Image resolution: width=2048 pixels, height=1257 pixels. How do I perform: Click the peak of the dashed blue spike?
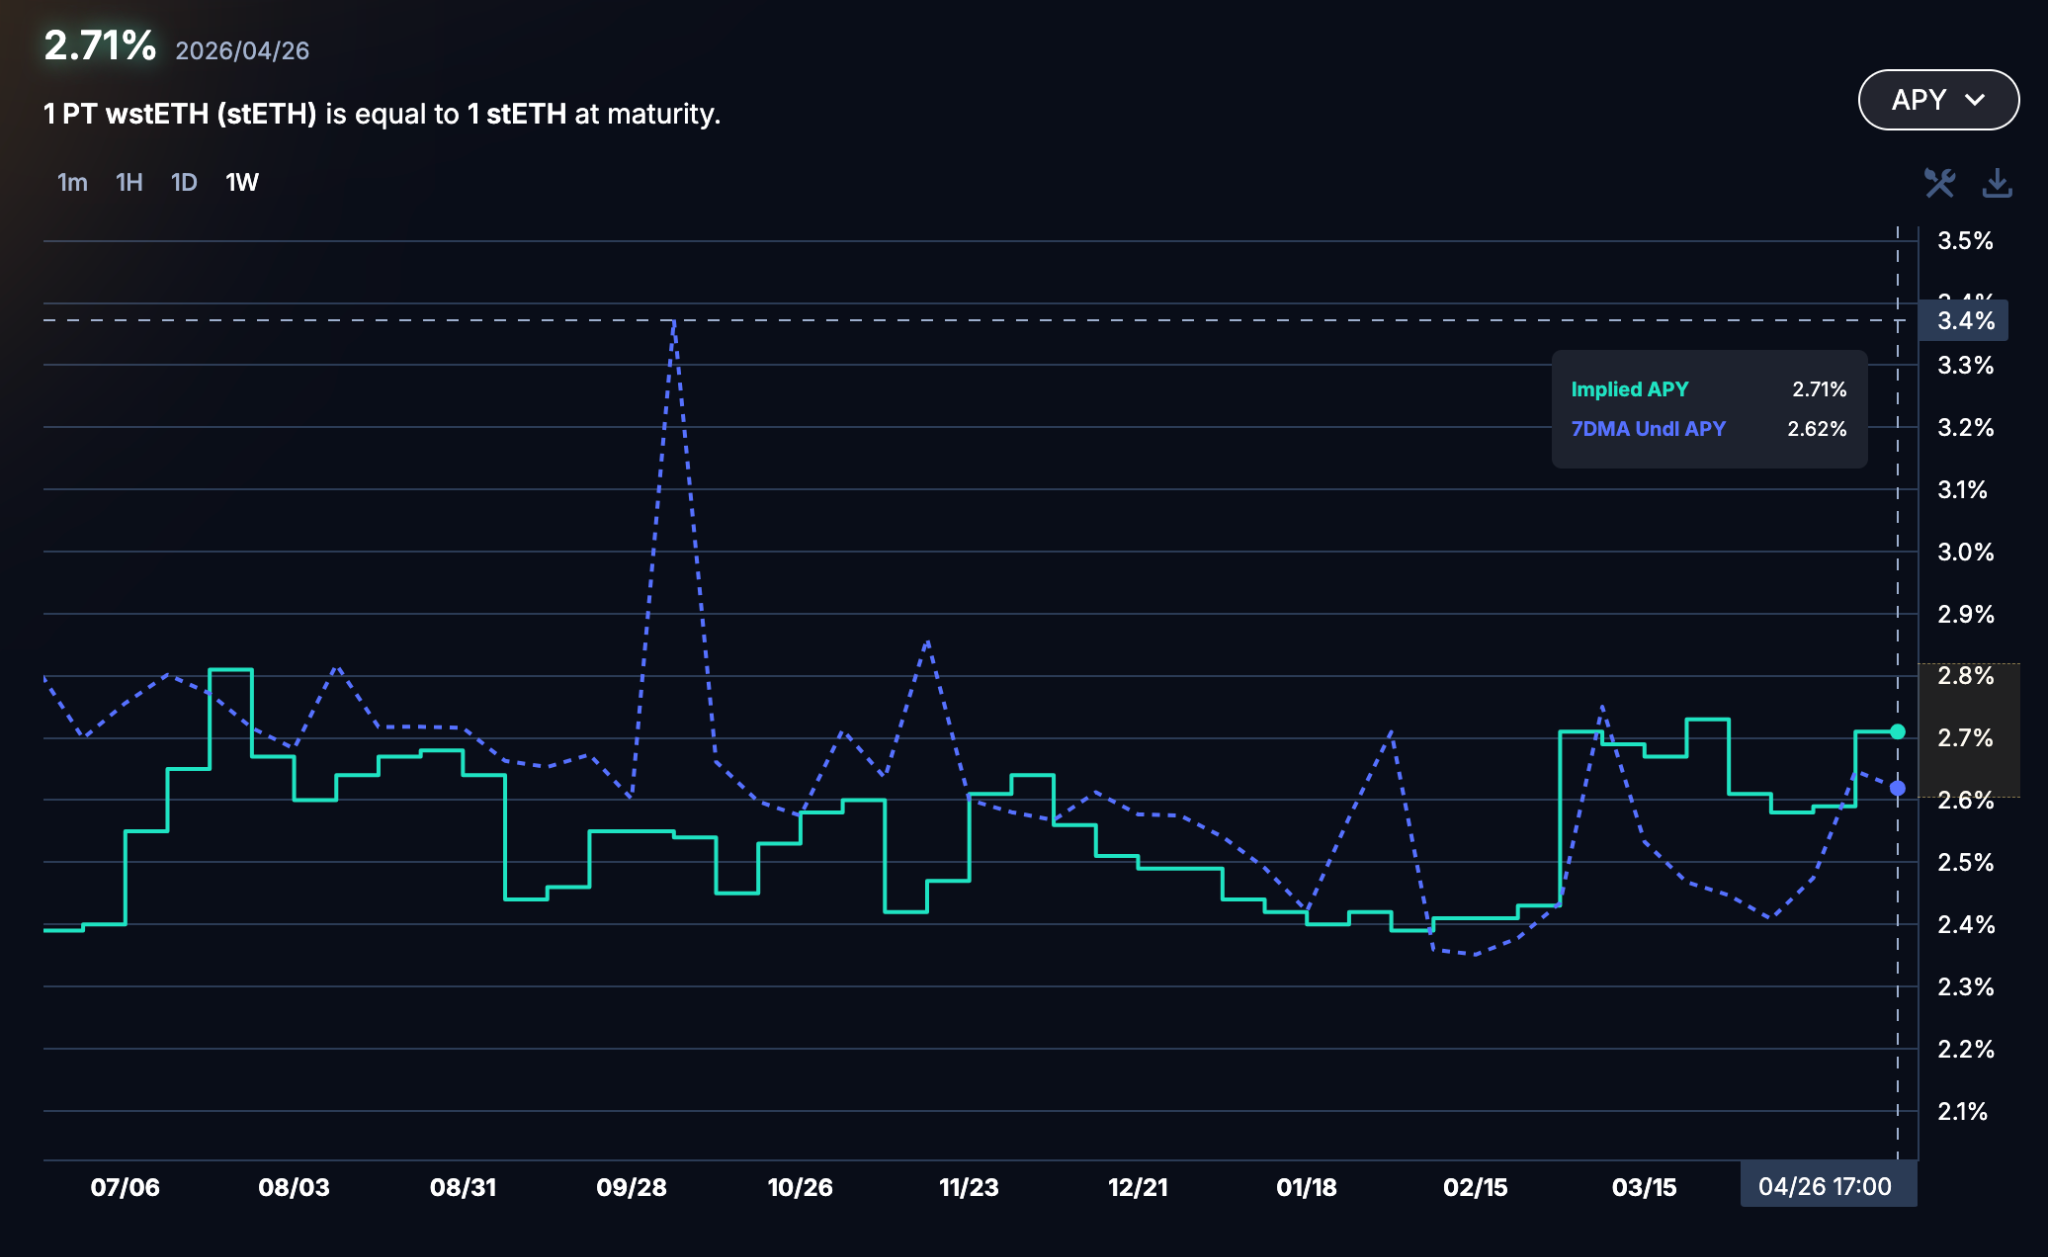675,323
